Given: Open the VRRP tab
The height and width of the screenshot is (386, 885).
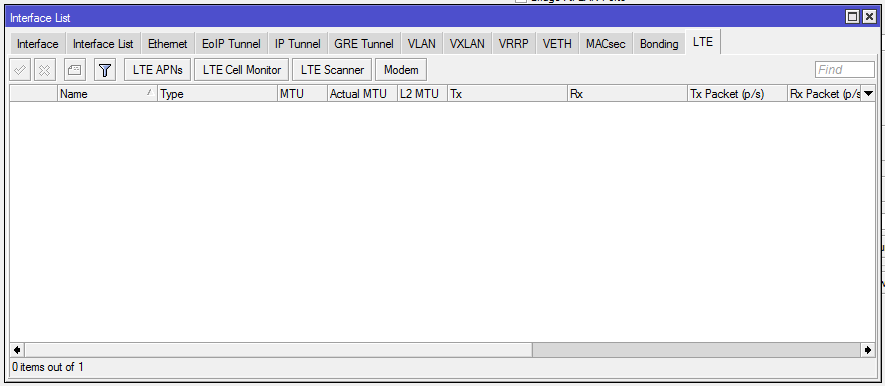Looking at the screenshot, I should click(x=514, y=44).
